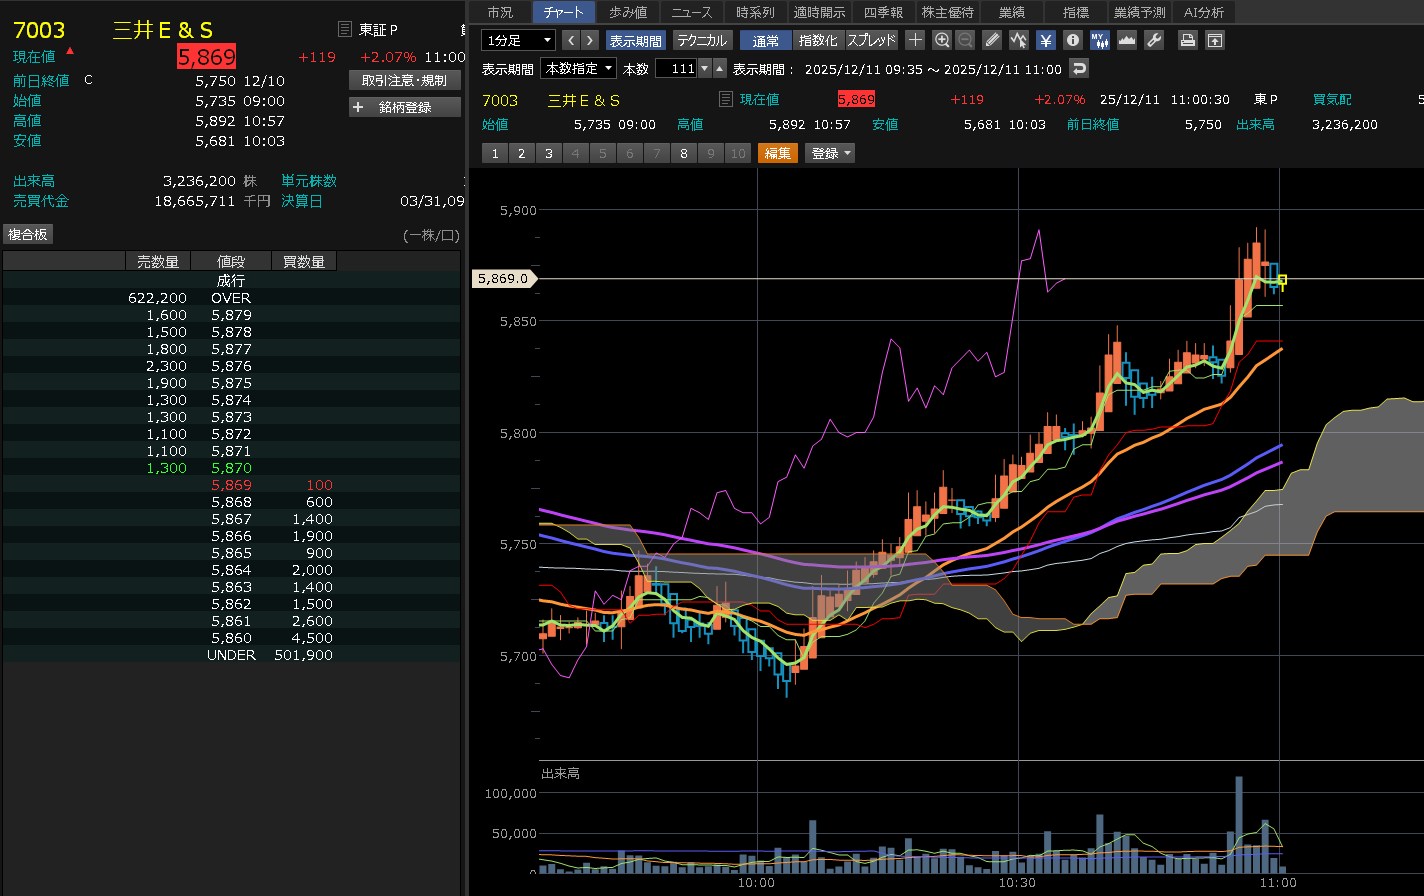Open the 1分足 timeframe dropdown
Viewport: 1424px width, 896px height.
pyautogui.click(x=518, y=40)
